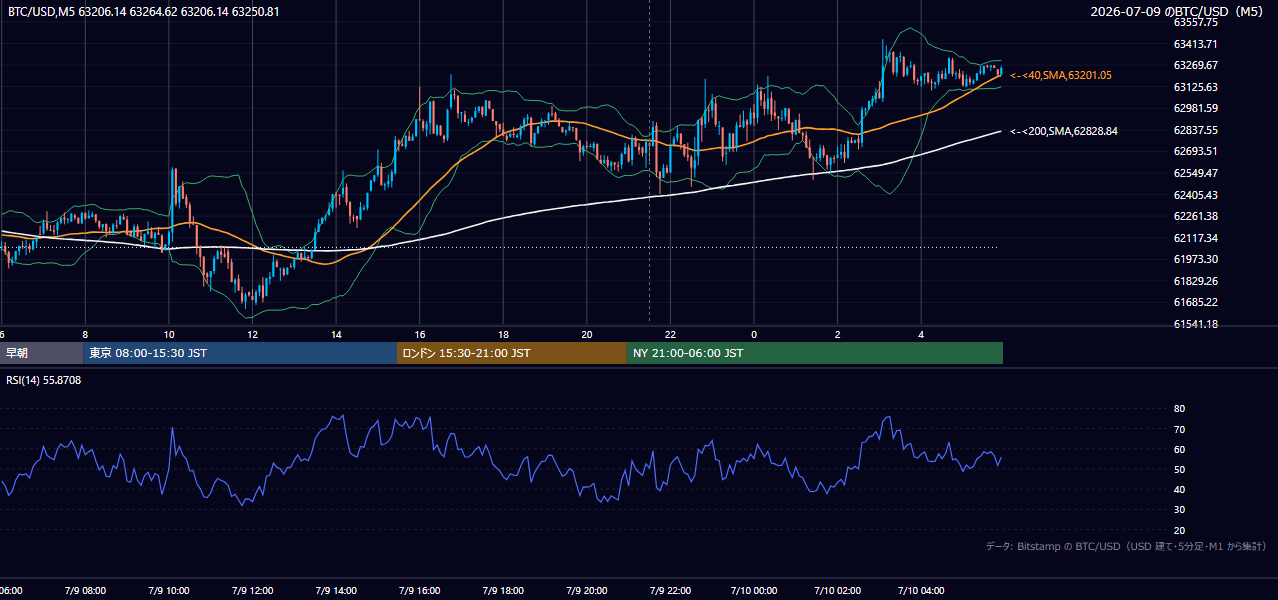Click price axis value 62261.38
The image size is (1278, 600).
(x=1195, y=216)
